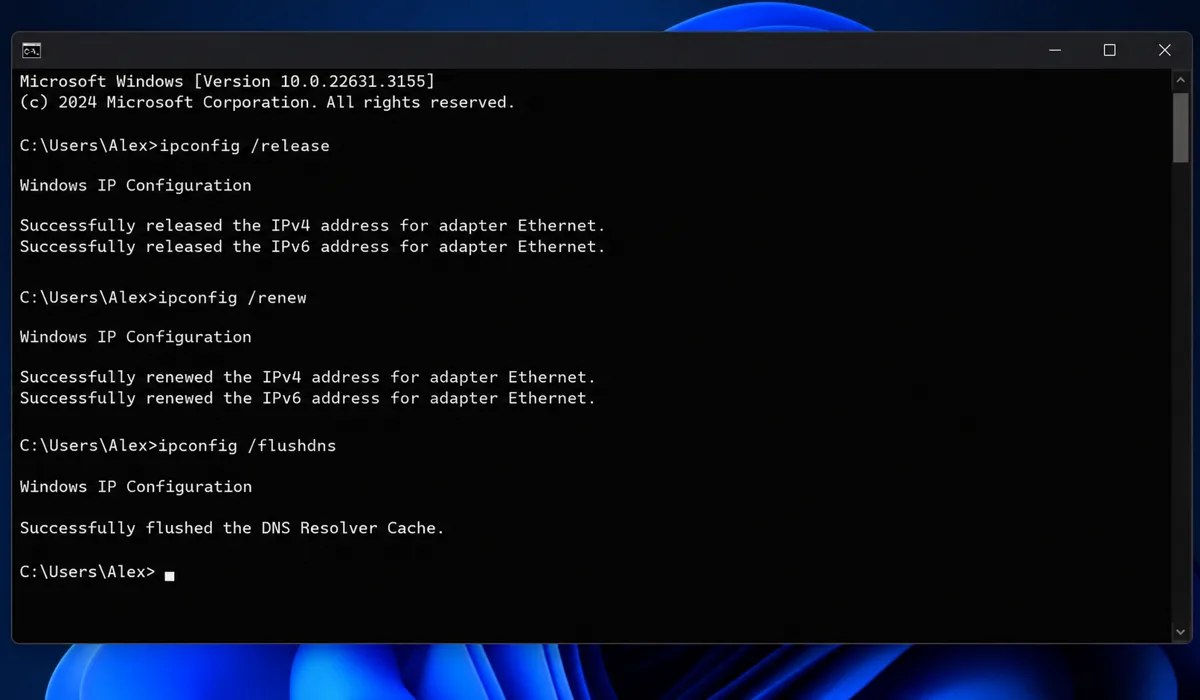The width and height of the screenshot is (1200, 700).
Task: Click 'Windows IP Configuration' under the renew command
Action: tap(136, 337)
